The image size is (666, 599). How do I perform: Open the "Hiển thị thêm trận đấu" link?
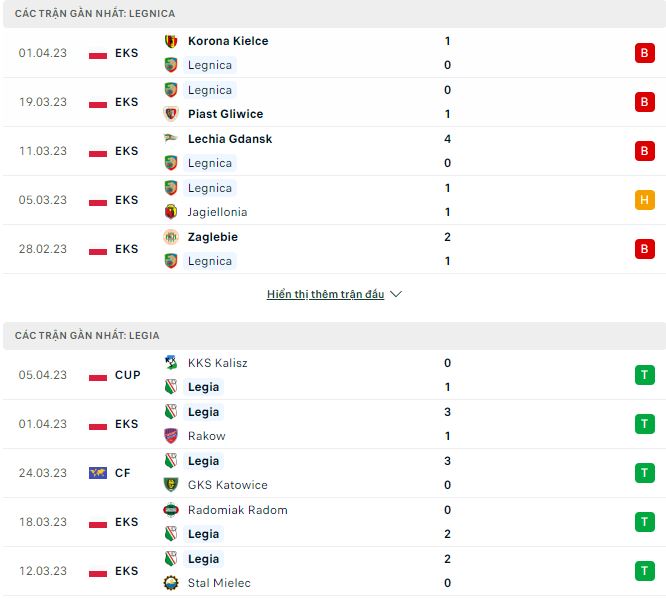coord(325,295)
